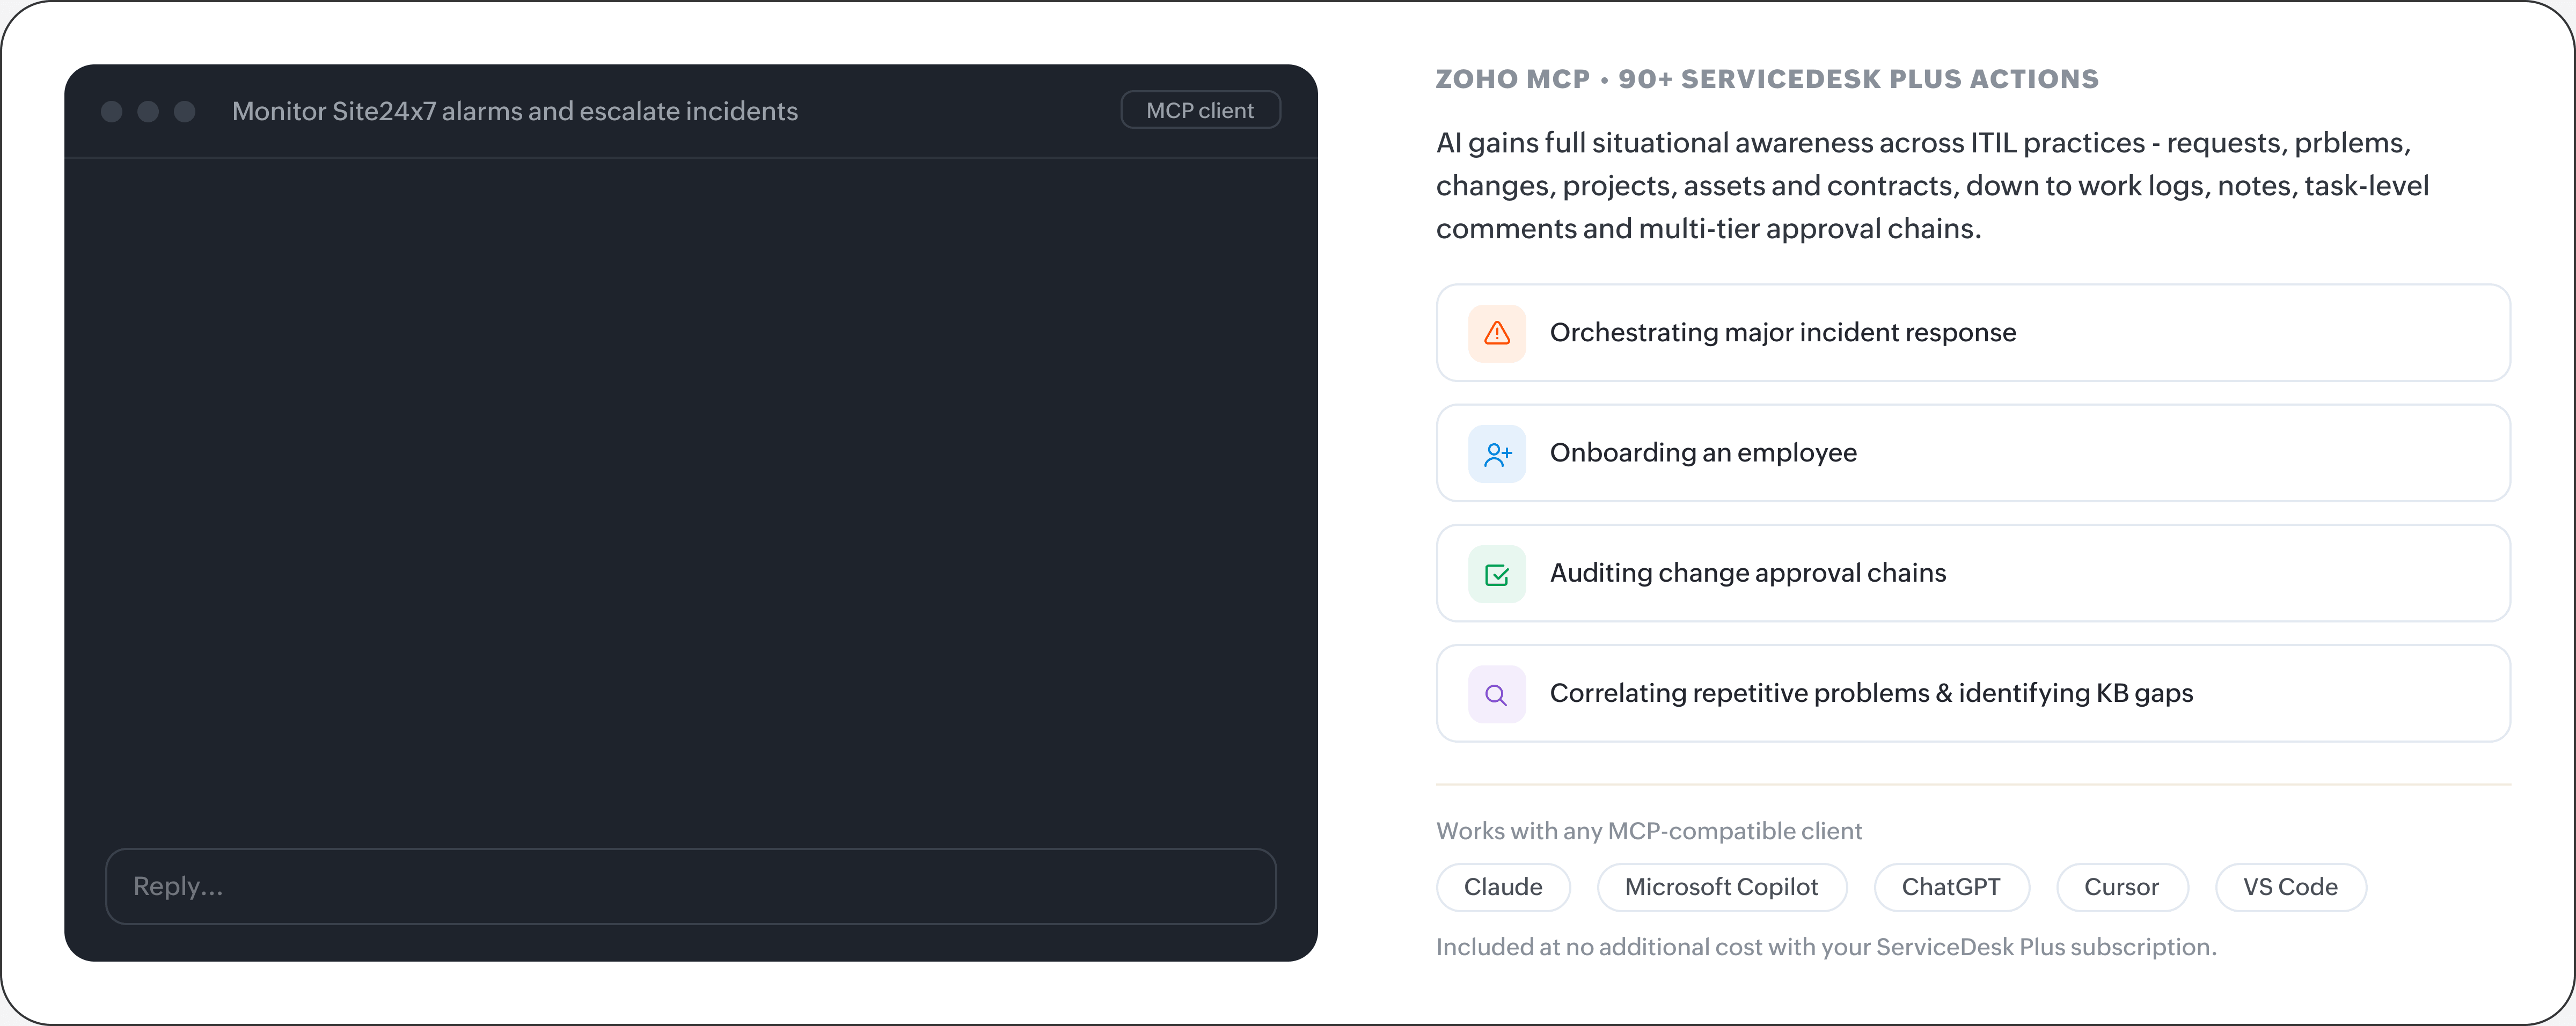Click the VS Code client chip
The image size is (2576, 1026).
2290,887
